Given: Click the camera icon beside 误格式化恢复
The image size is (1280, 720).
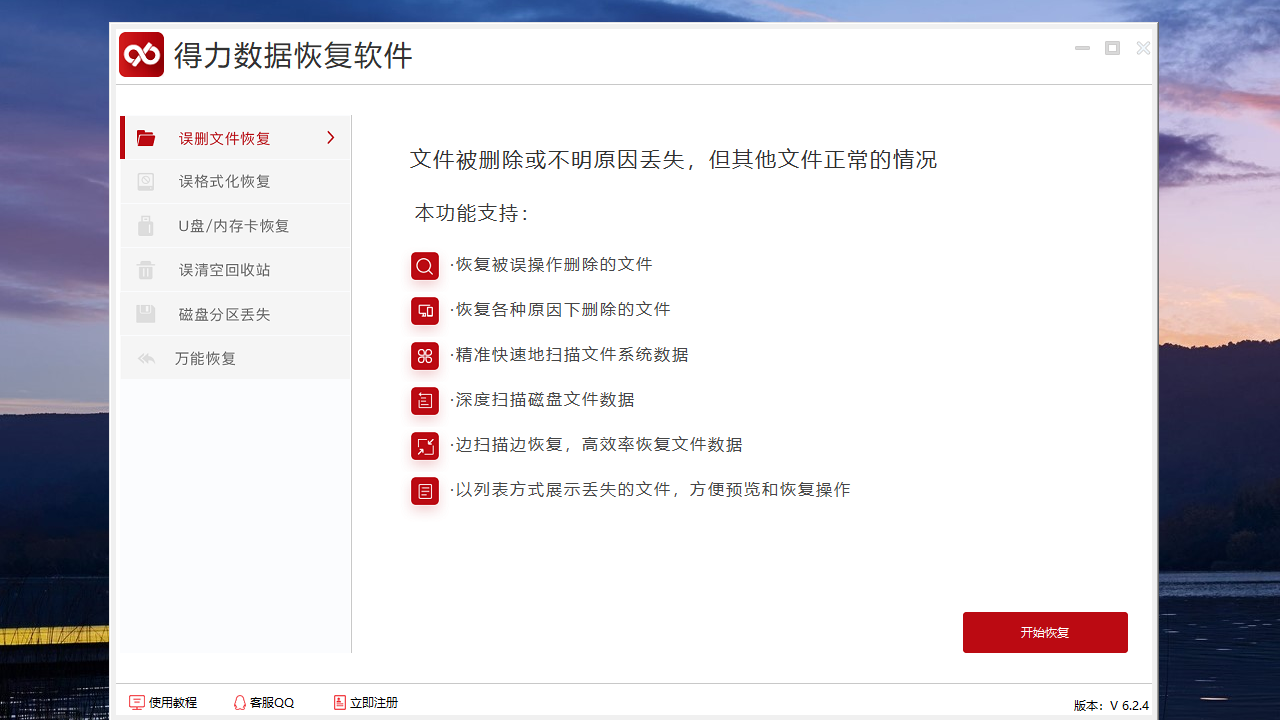Looking at the screenshot, I should click(x=146, y=181).
